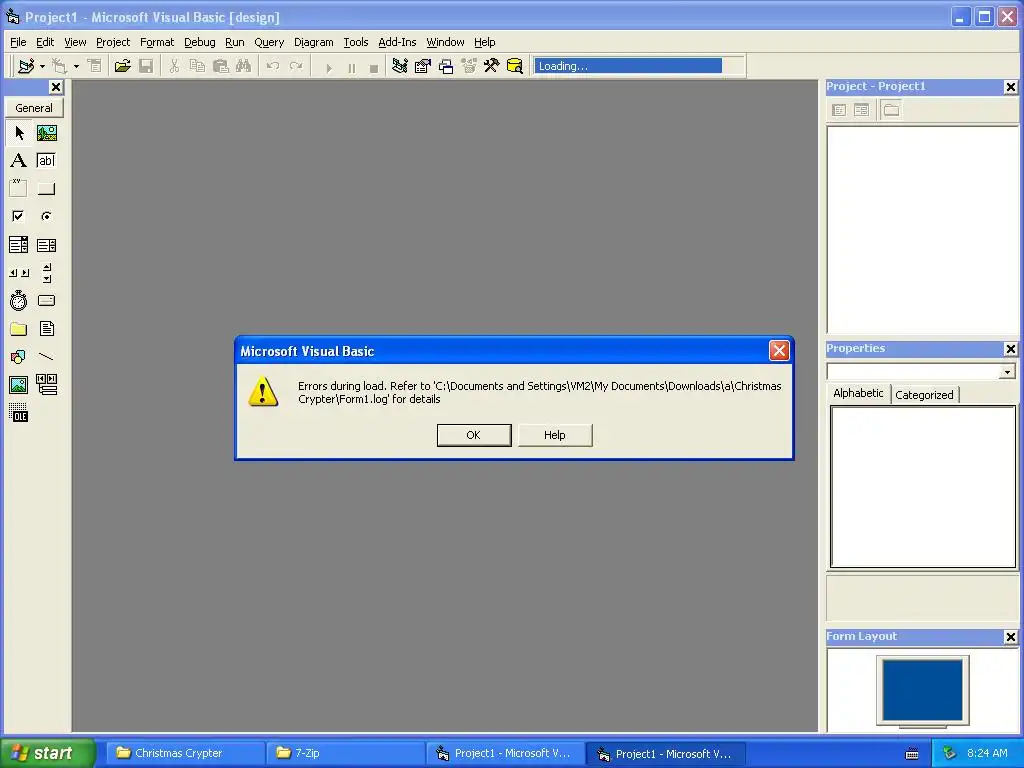The height and width of the screenshot is (768, 1024).
Task: Open the Debug menu
Action: point(199,42)
